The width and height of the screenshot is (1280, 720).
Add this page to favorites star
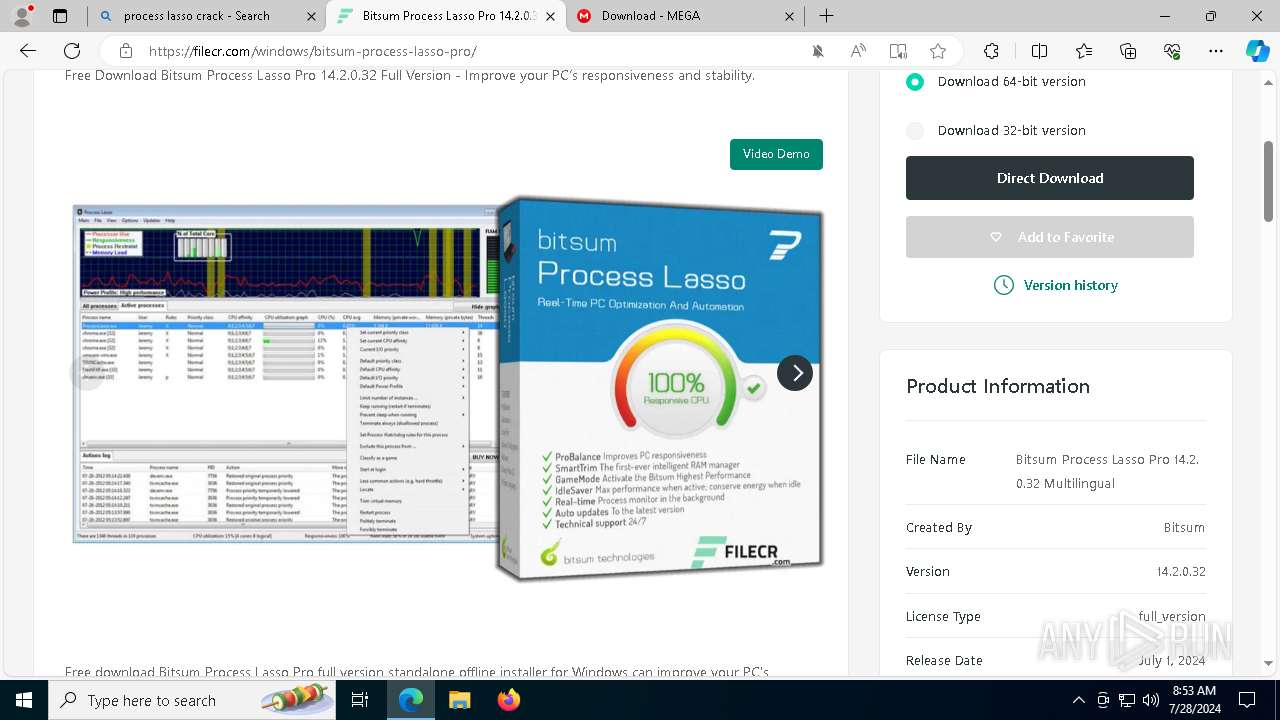click(x=937, y=51)
